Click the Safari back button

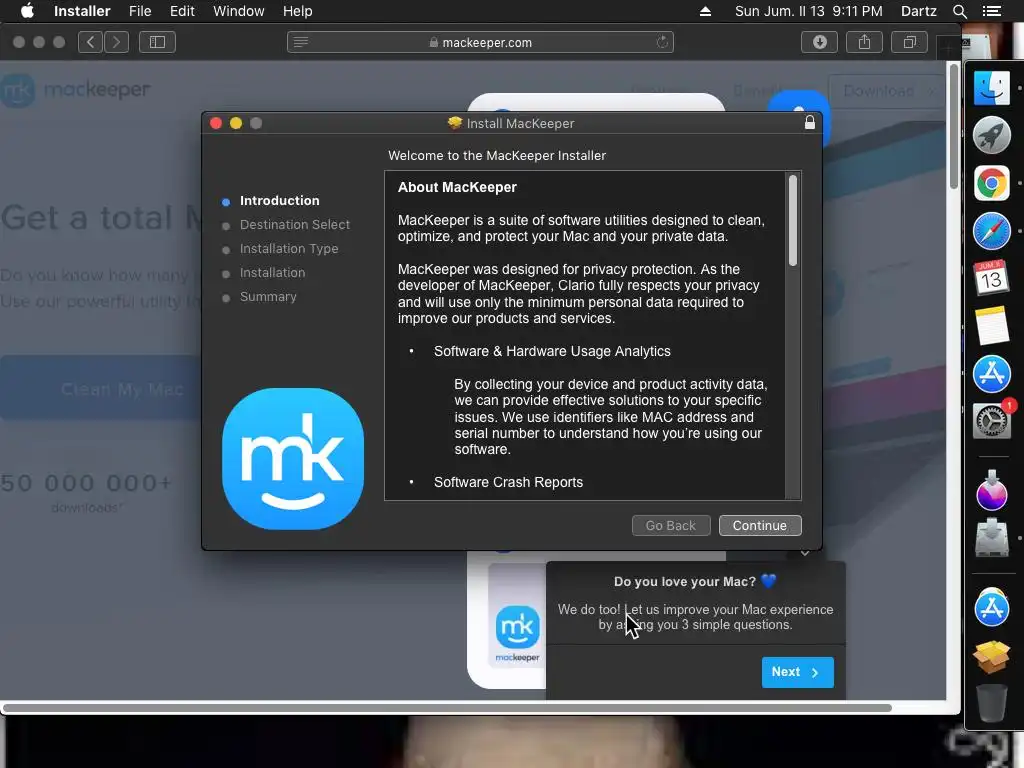click(90, 42)
